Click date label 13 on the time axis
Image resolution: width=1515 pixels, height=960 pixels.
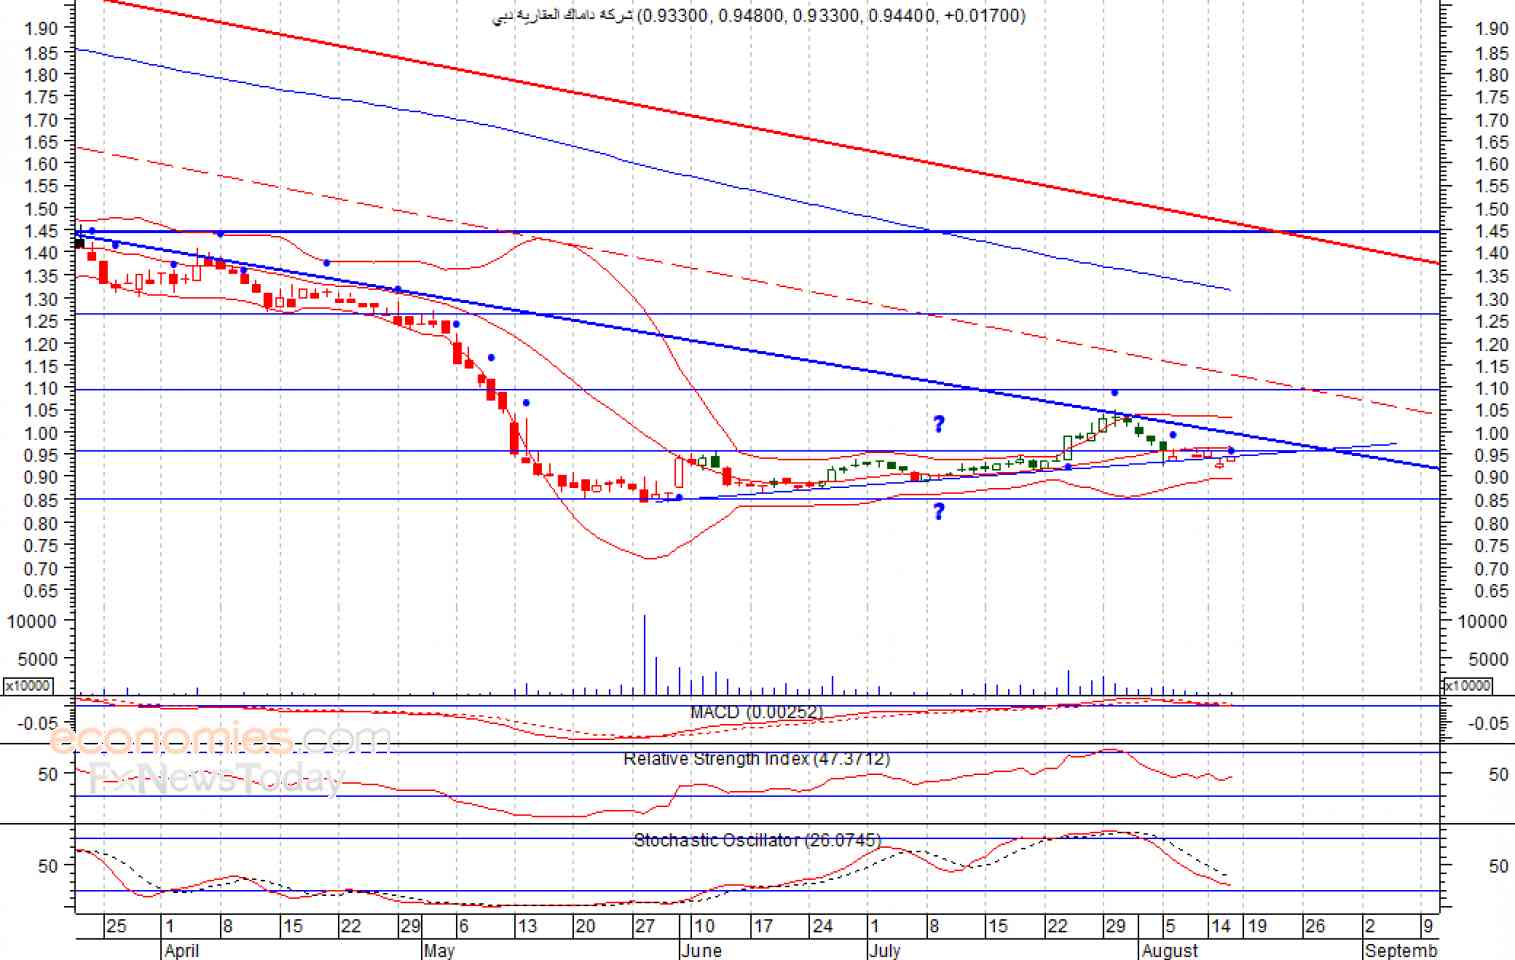tap(526, 926)
